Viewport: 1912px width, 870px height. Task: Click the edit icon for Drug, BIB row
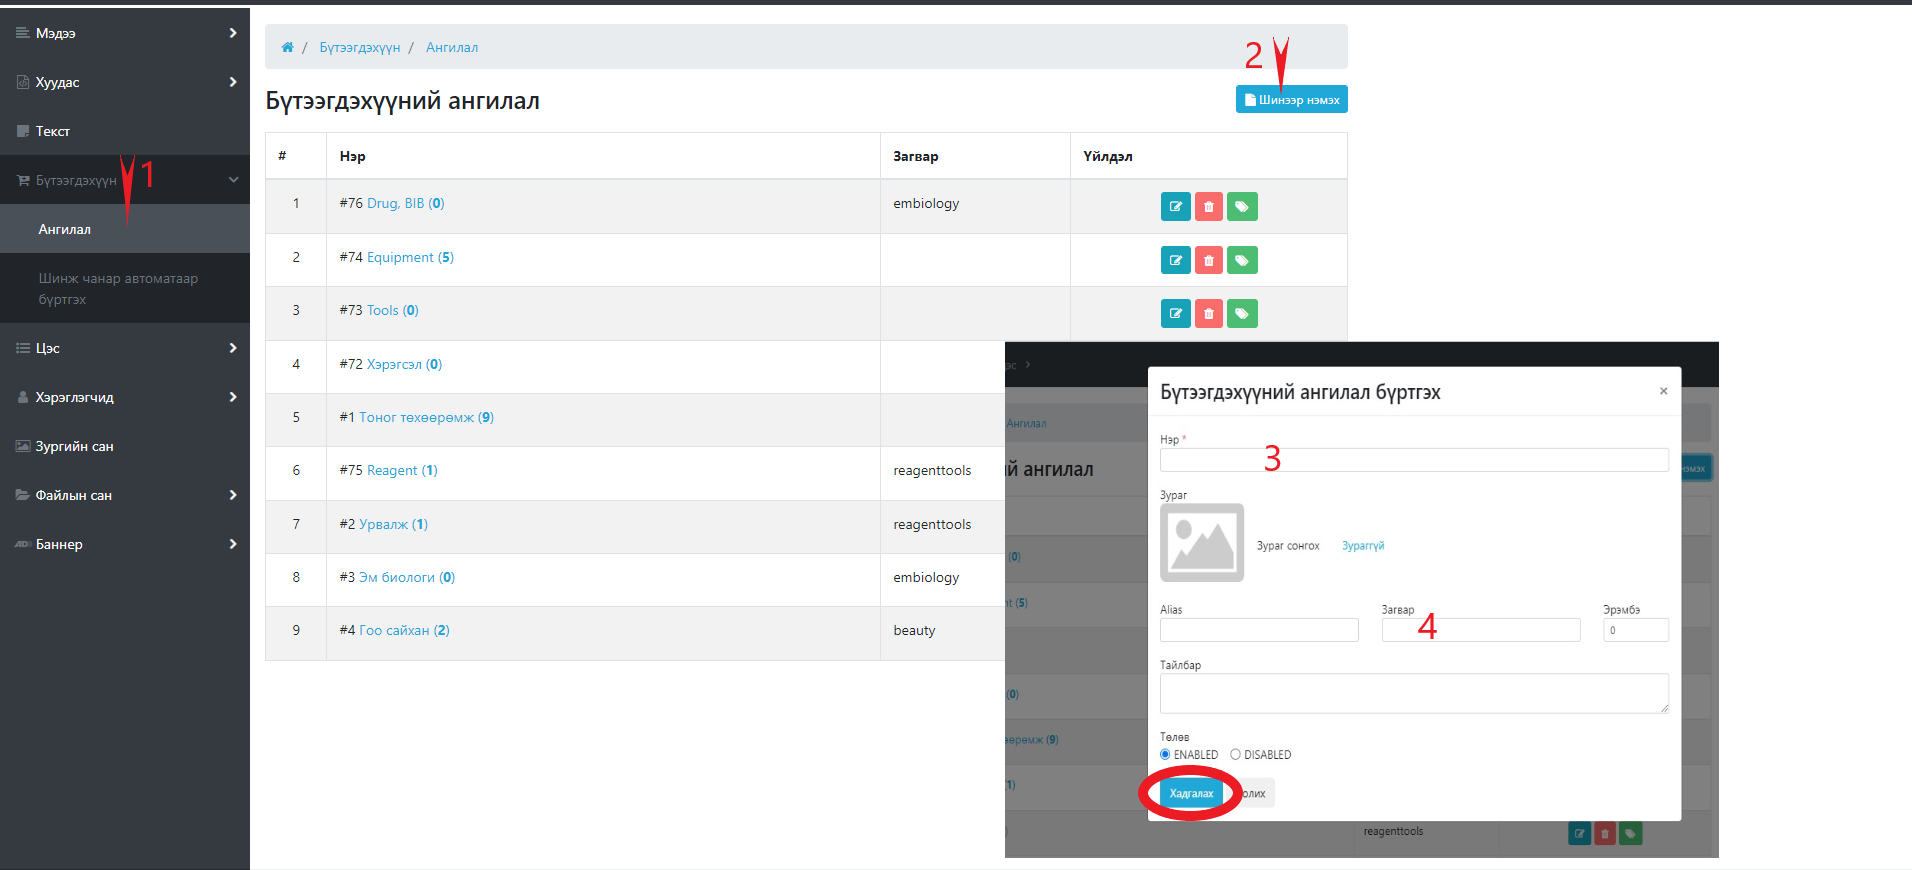[1175, 207]
